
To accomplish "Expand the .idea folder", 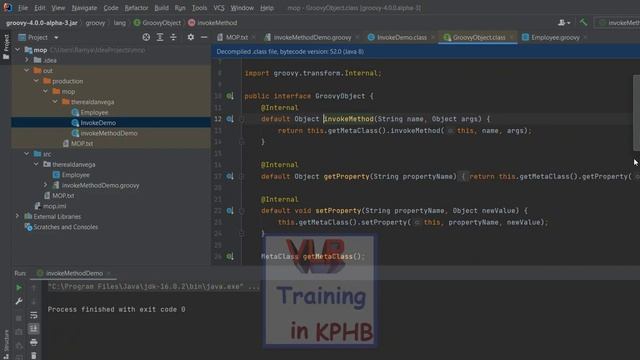I will point(27,60).
